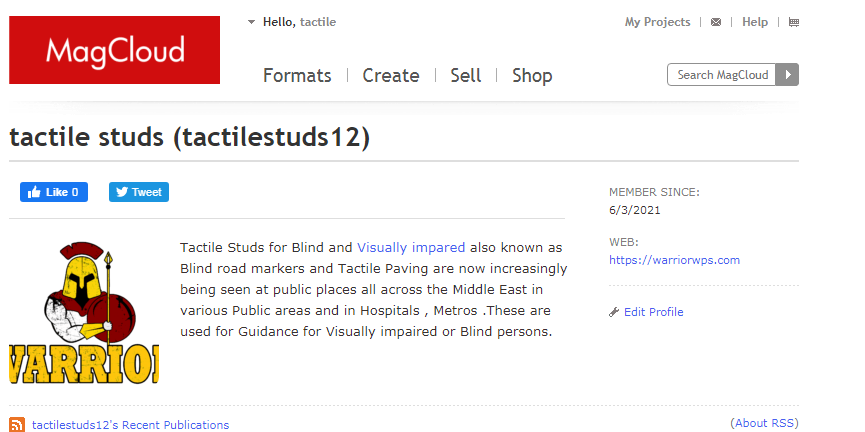Share the profile with the Tweet button
The height and width of the screenshot is (432, 865).
click(x=139, y=192)
